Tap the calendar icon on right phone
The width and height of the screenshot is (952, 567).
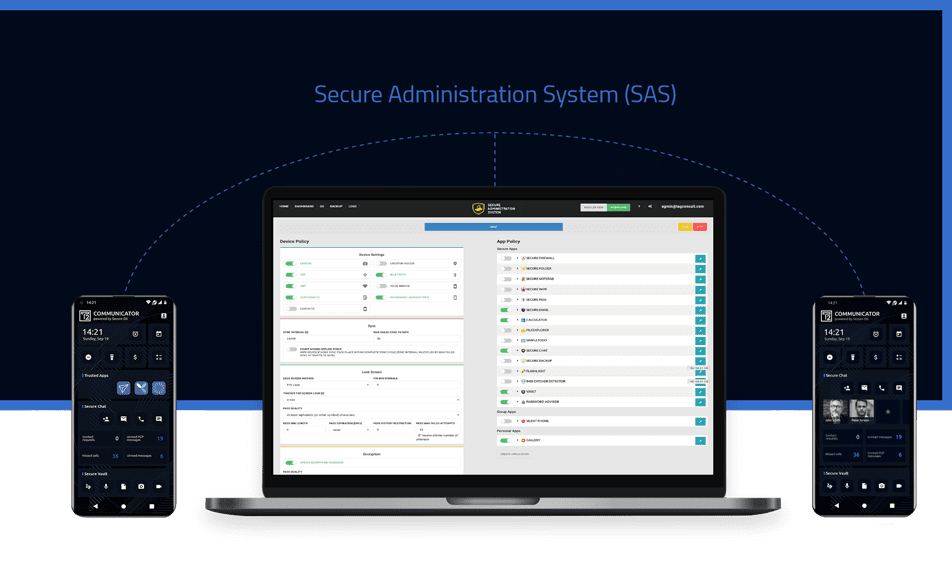[x=902, y=332]
